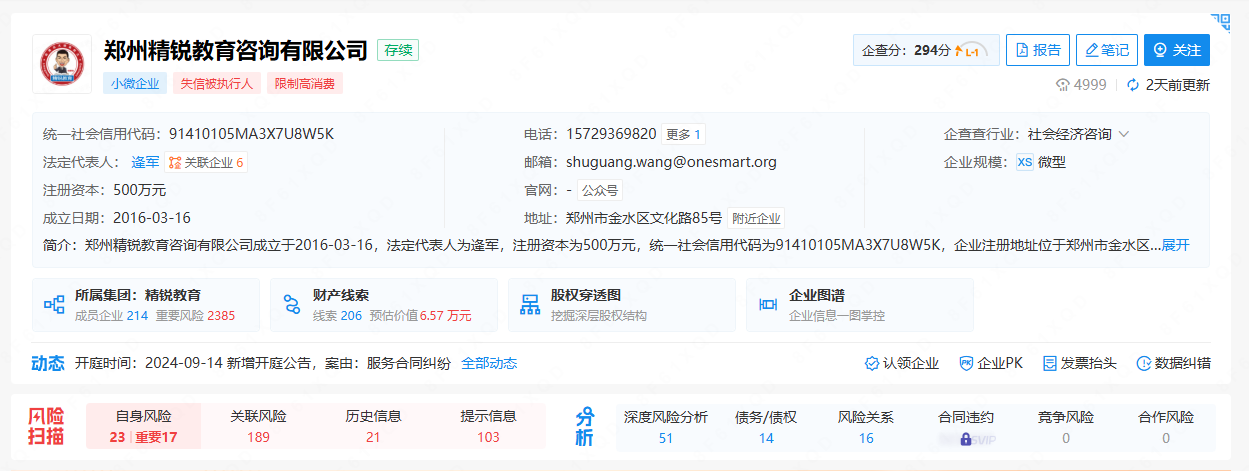This screenshot has width=1249, height=471.
Task: Expand company intro via 展开 link
Action: pos(1175,245)
